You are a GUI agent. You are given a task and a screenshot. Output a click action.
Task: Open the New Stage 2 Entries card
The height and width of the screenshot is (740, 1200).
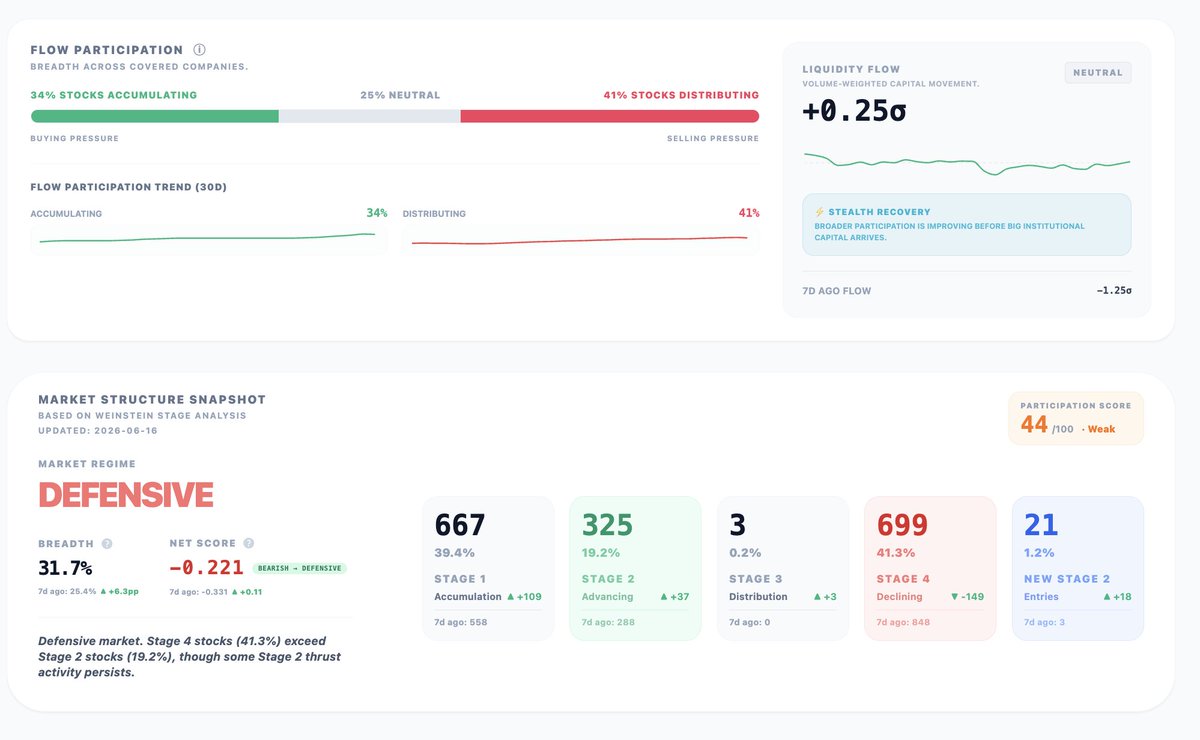coord(1078,568)
